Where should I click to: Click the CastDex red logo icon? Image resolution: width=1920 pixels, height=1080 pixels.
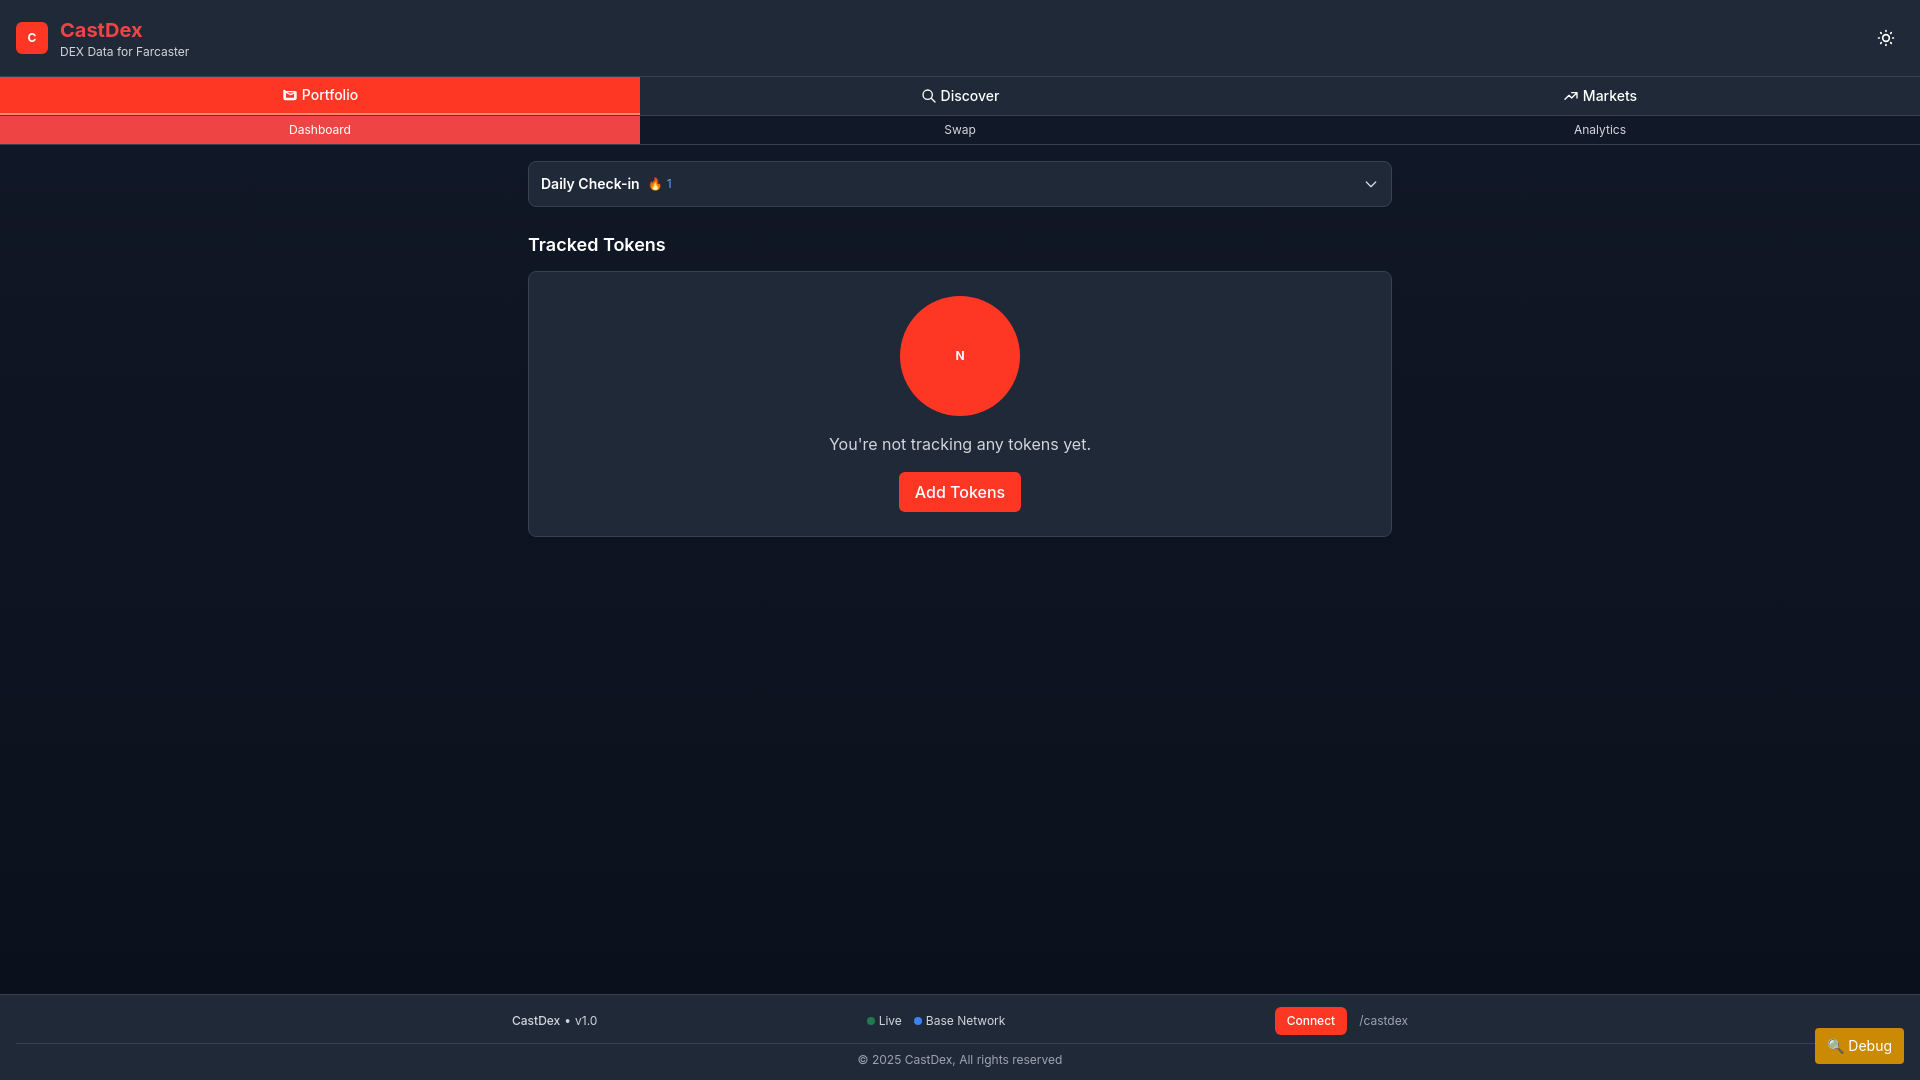[32, 38]
